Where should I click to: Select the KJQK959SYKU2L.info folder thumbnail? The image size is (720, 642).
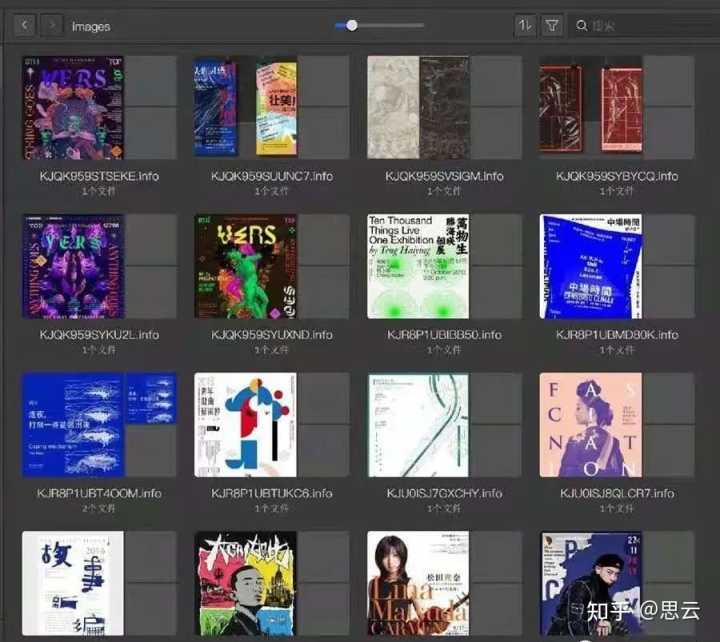click(x=99, y=266)
